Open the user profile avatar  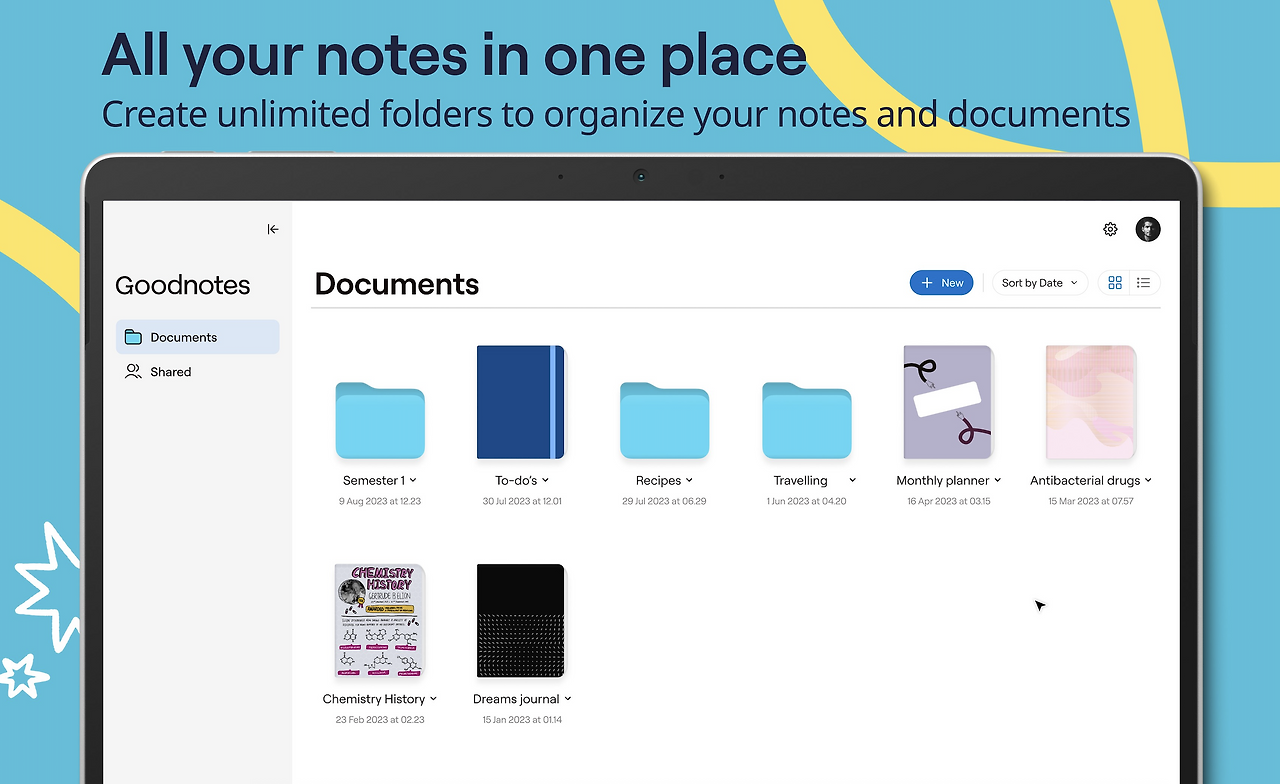1148,229
